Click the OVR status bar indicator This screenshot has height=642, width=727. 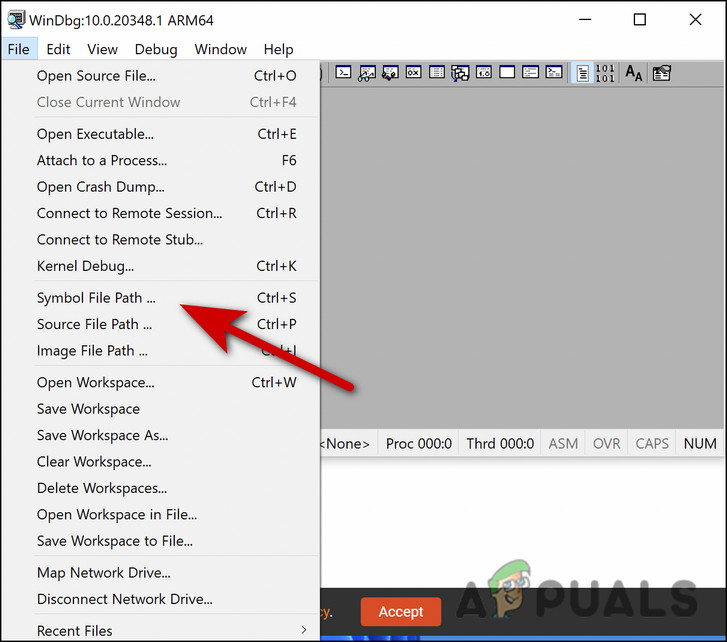click(606, 444)
